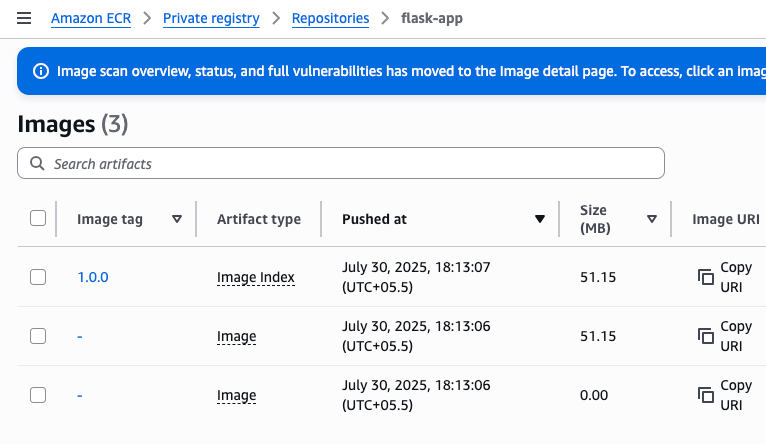This screenshot has width=766, height=444.
Task: Click the Image URI column header
Action: [725, 219]
